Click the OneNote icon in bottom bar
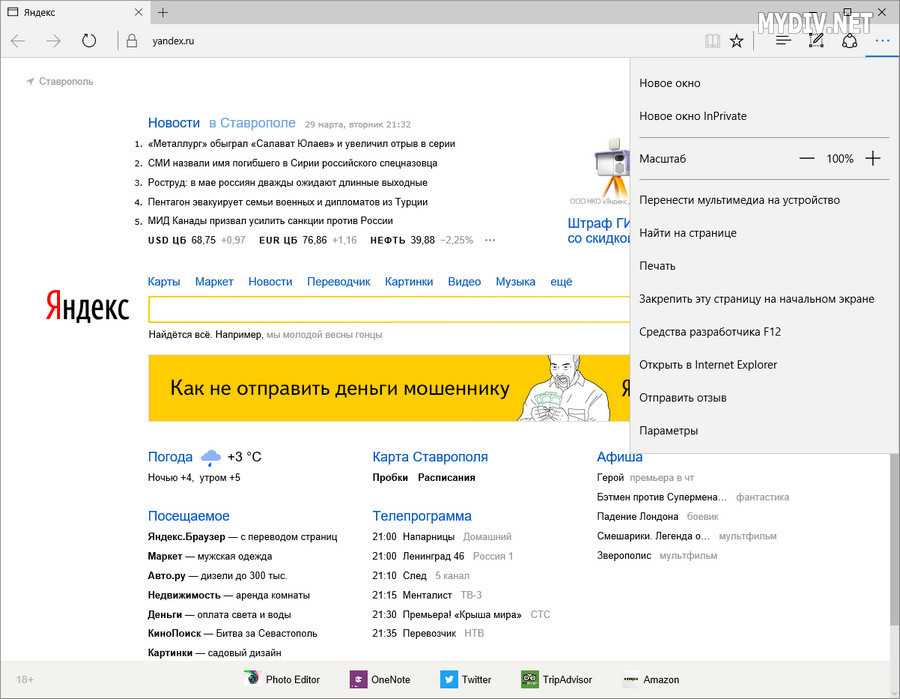The width and height of the screenshot is (900, 699). (x=358, y=679)
